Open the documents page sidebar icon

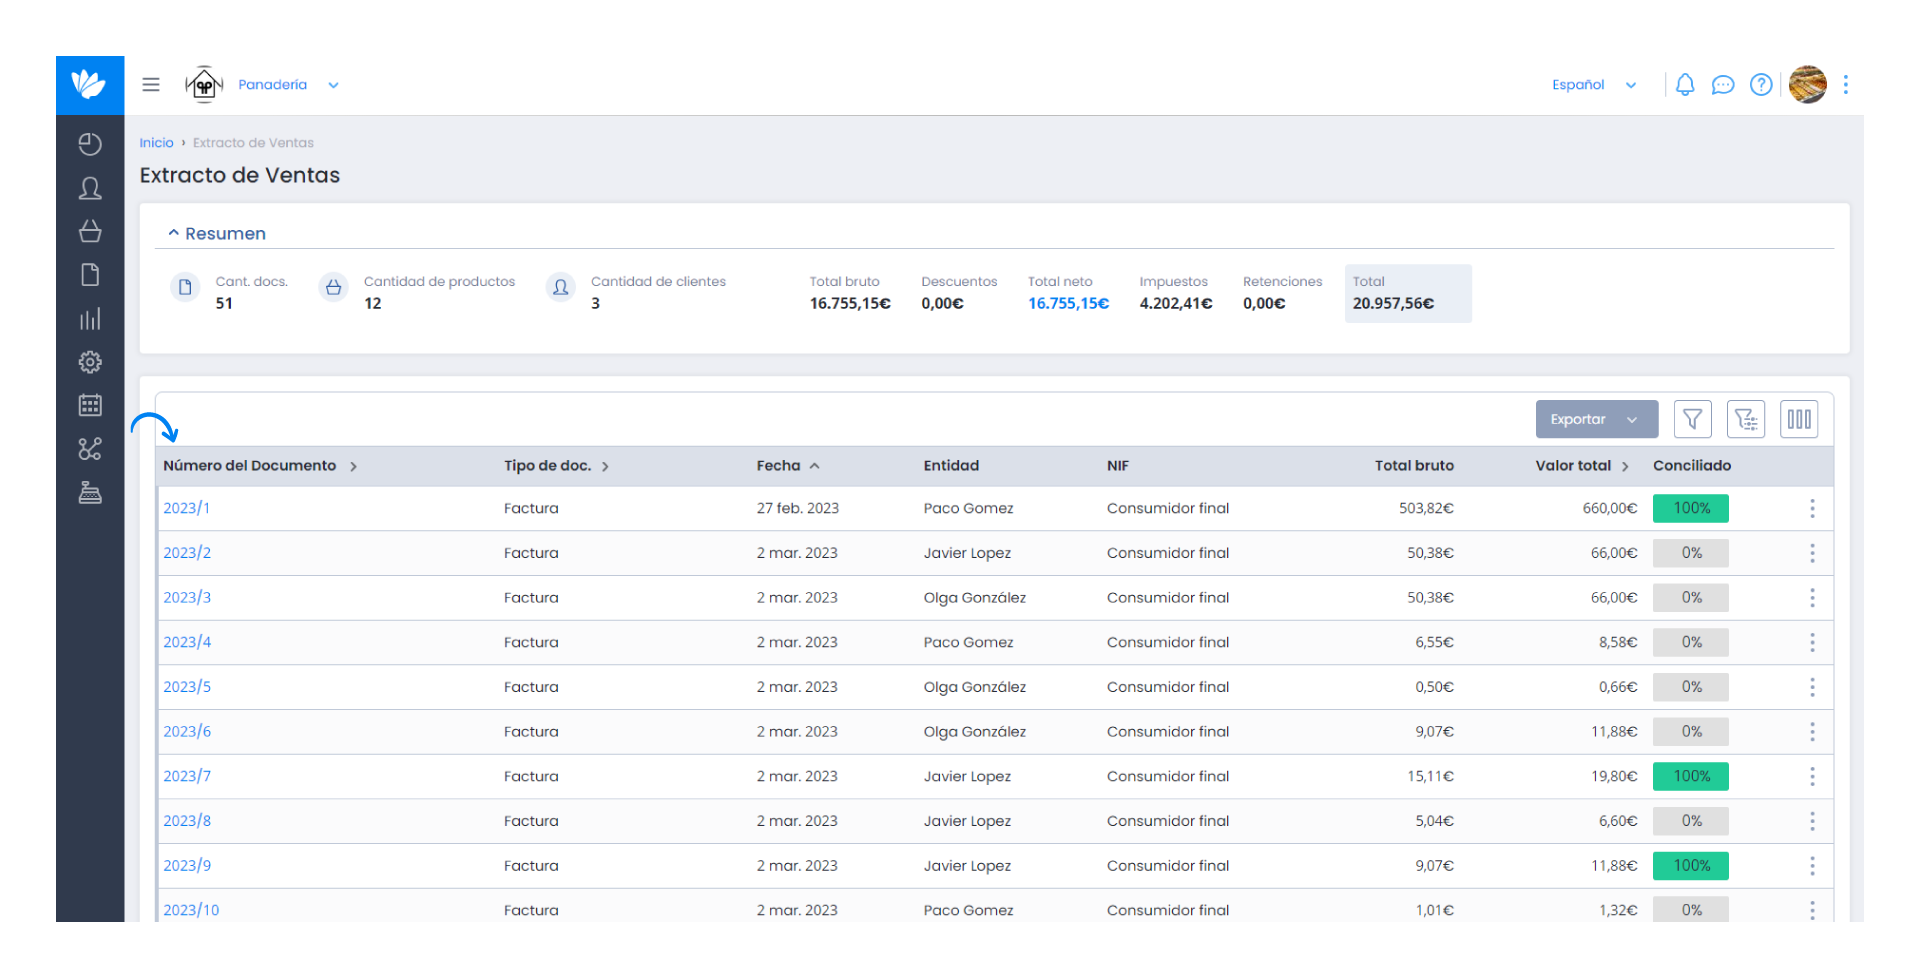pos(90,275)
